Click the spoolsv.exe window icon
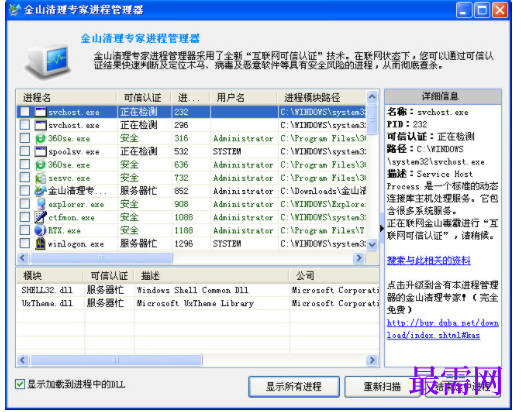 tap(40, 151)
